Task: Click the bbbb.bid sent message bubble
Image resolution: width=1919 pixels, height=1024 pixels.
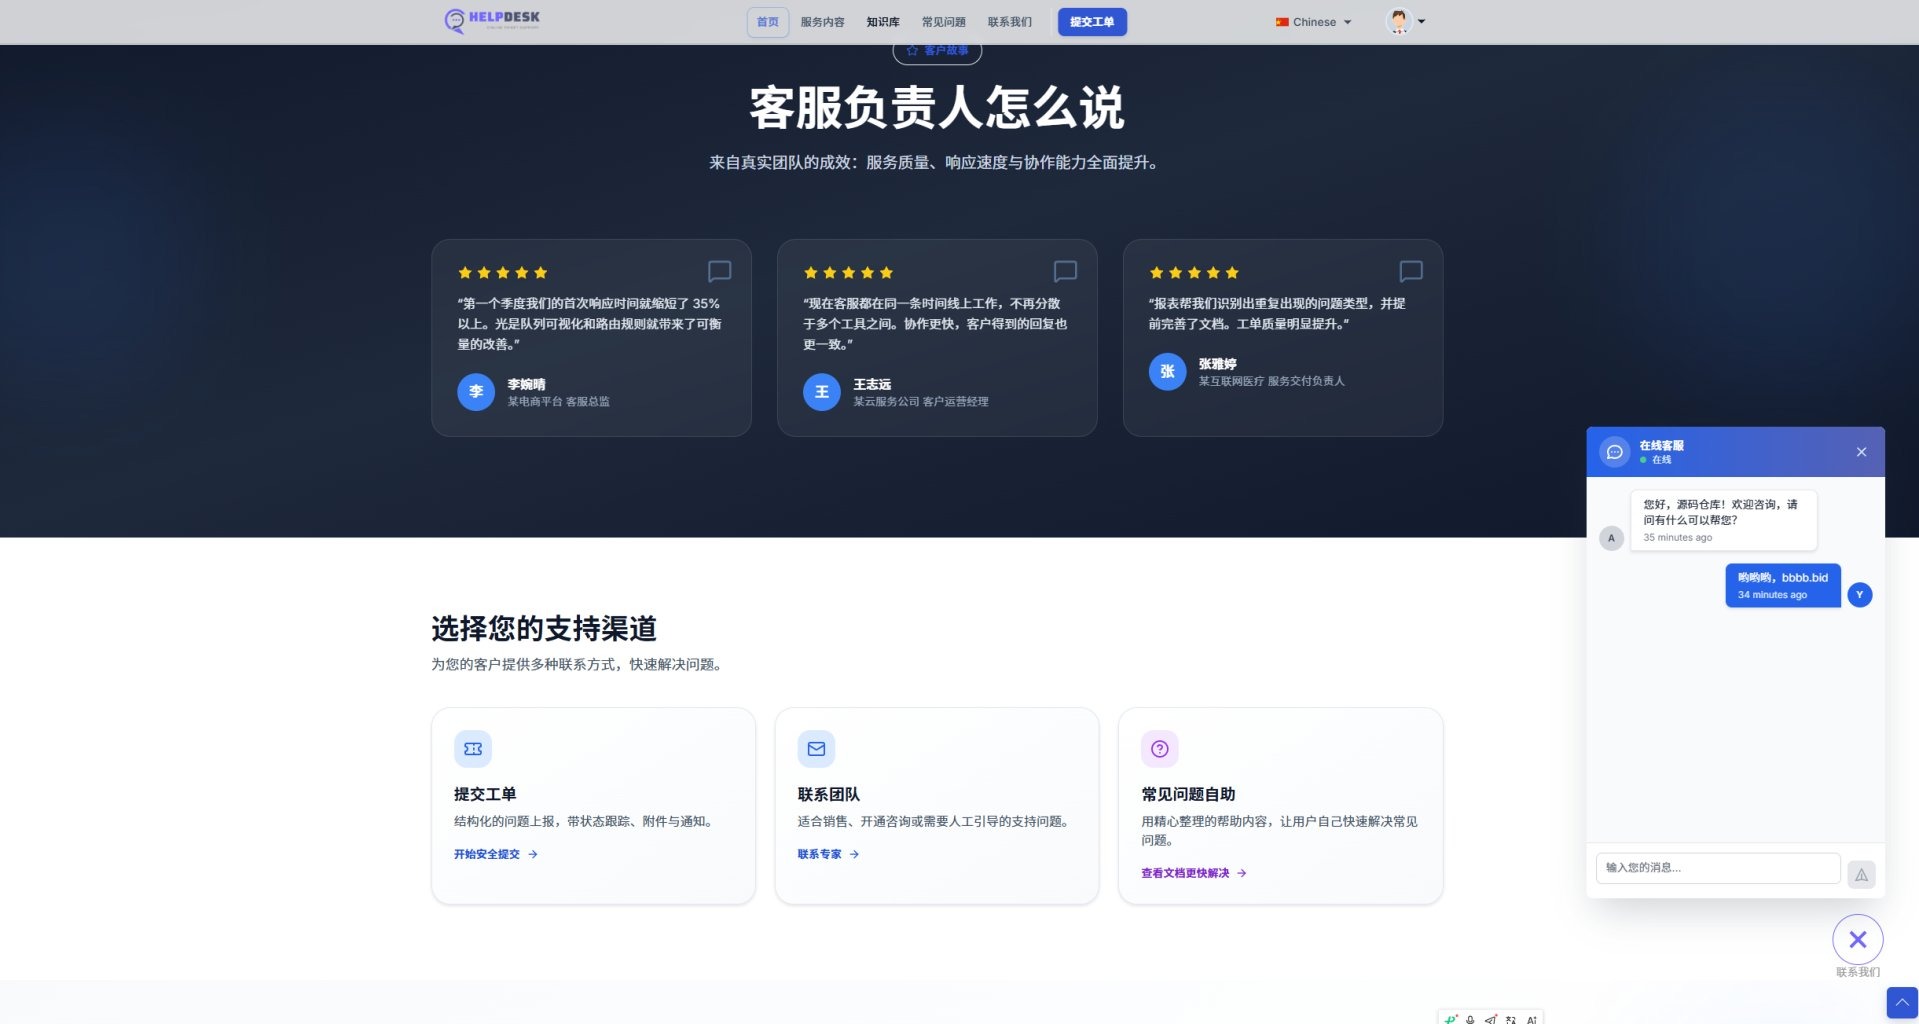Action: point(1783,586)
